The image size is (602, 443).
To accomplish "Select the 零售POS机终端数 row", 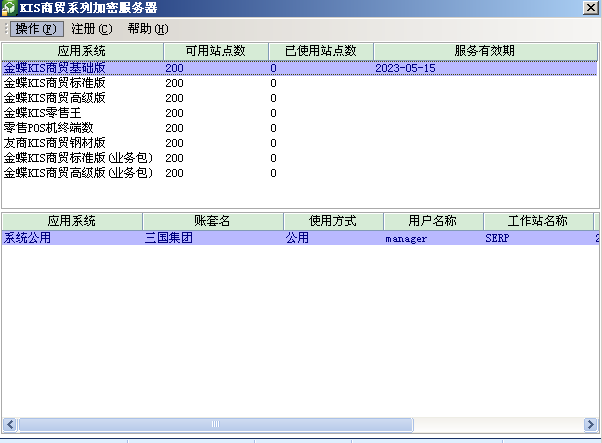I will point(299,128).
